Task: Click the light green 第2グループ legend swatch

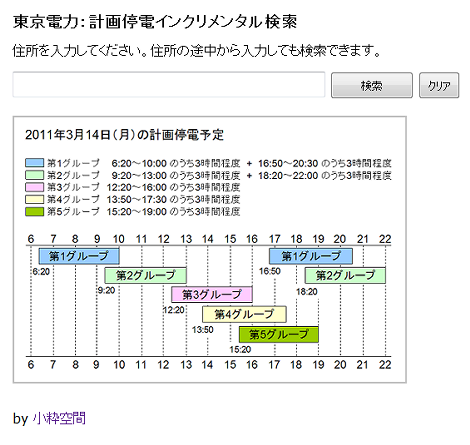Action: pyautogui.click(x=35, y=175)
